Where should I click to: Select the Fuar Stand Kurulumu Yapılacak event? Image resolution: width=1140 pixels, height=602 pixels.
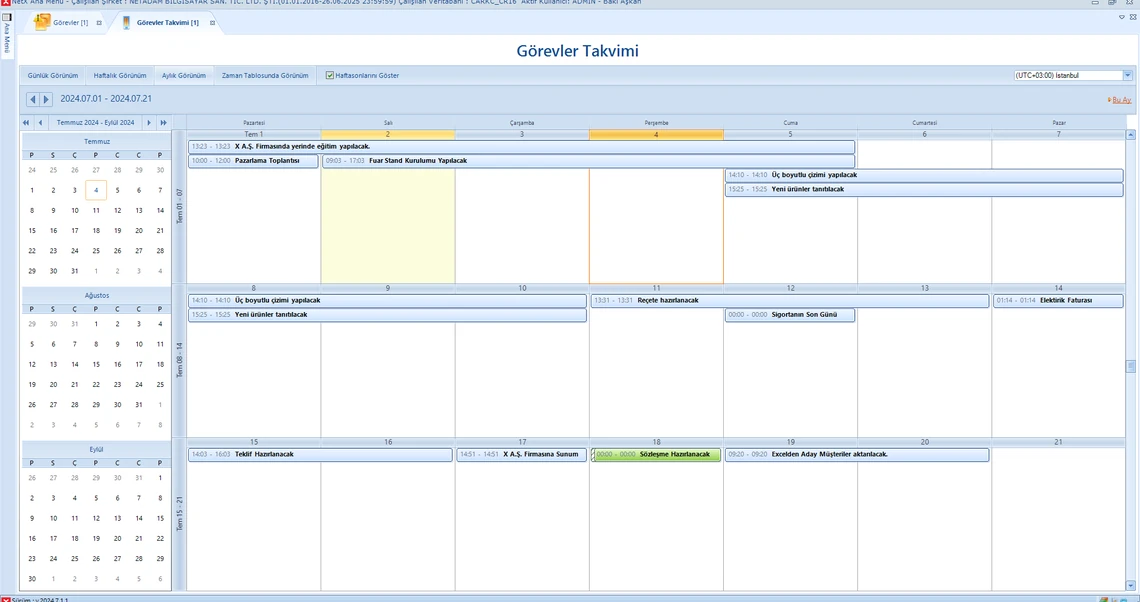(x=588, y=160)
